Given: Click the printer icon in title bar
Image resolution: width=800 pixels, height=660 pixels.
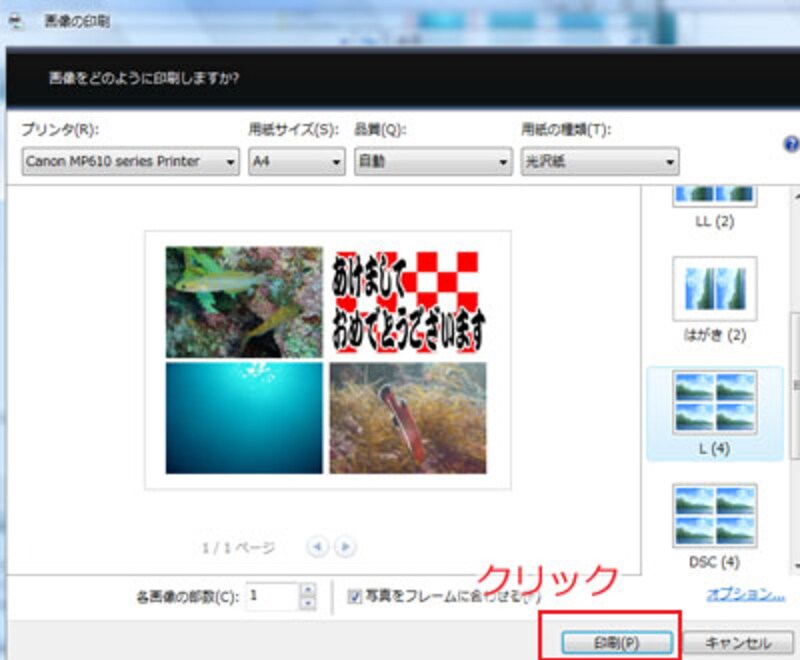Looking at the screenshot, I should [x=15, y=21].
